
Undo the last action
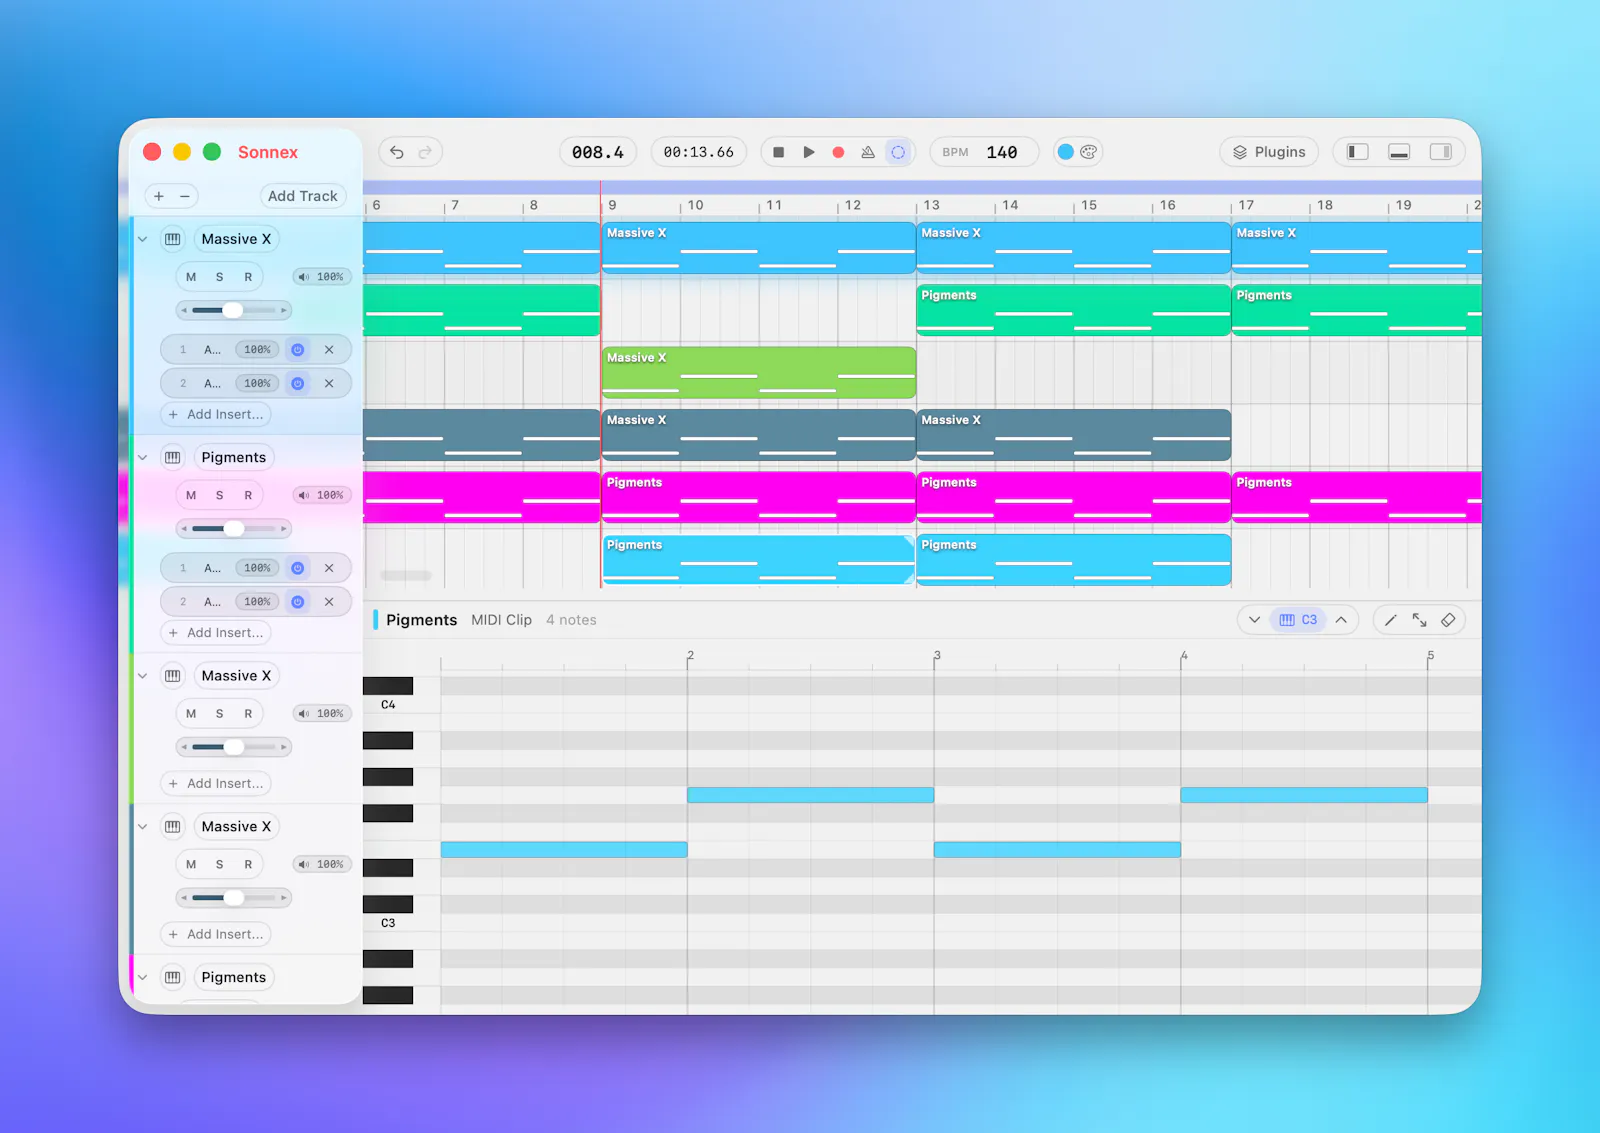click(x=397, y=152)
